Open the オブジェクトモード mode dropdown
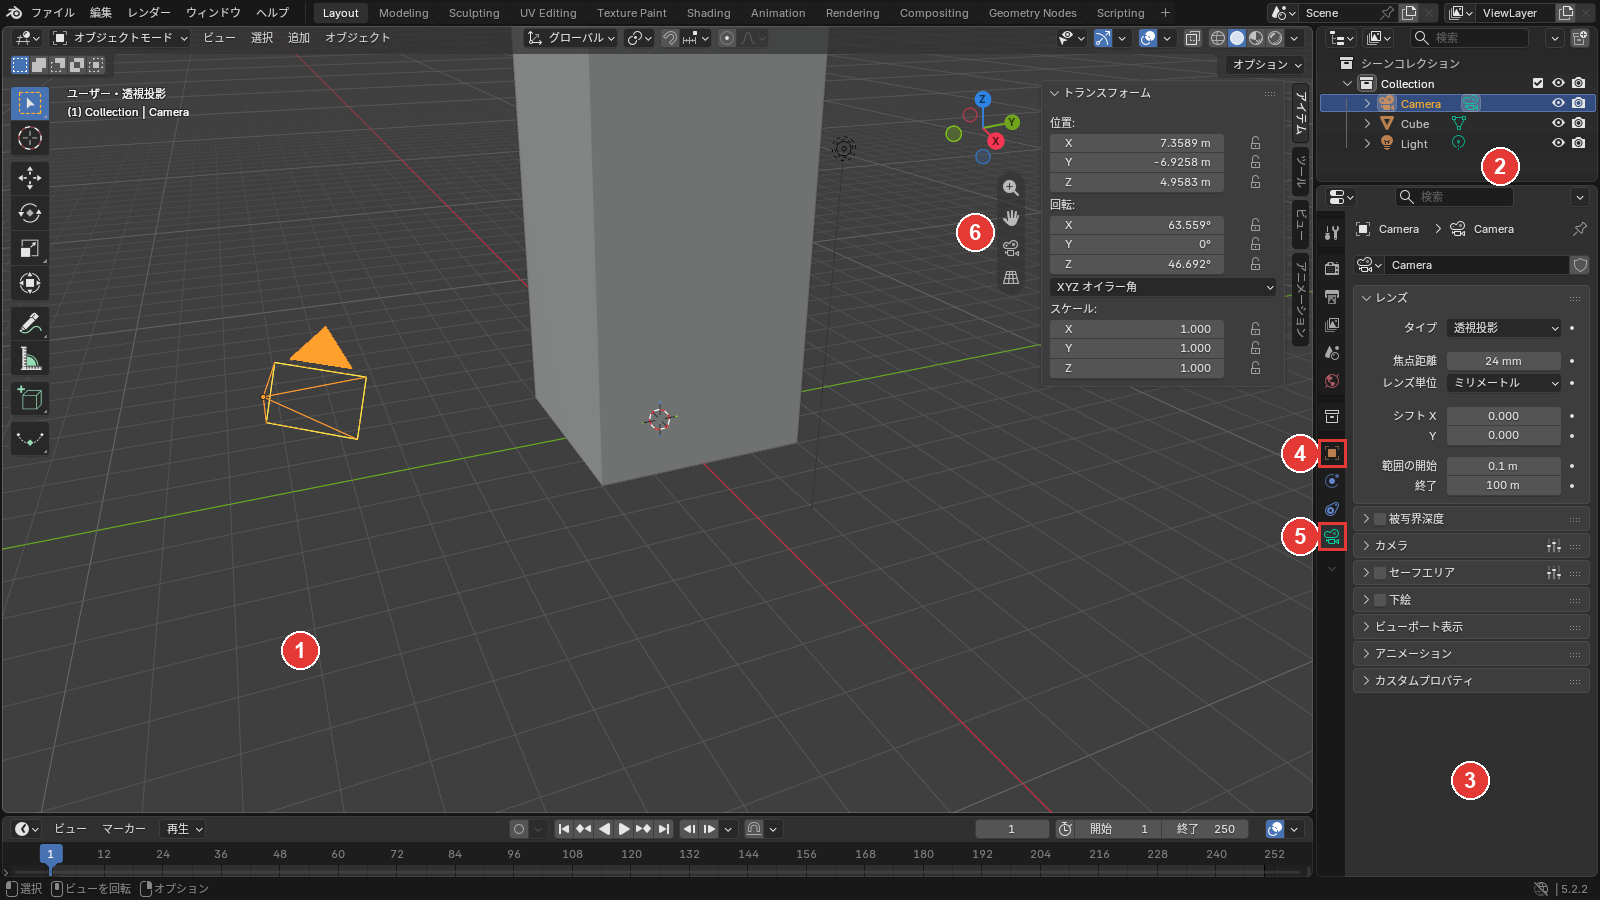Screen dimensions: 1600x900 pyautogui.click(x=120, y=38)
